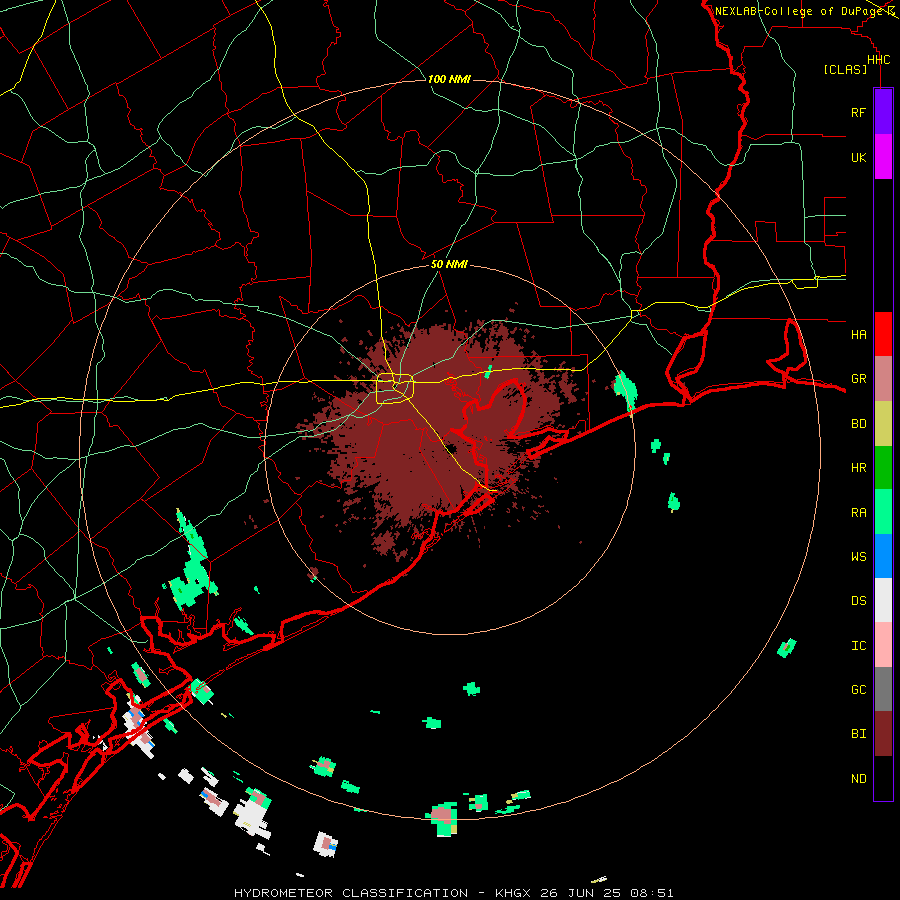This screenshot has height=900, width=900.
Task: Click the "HA" legend label
Action: coord(858,334)
